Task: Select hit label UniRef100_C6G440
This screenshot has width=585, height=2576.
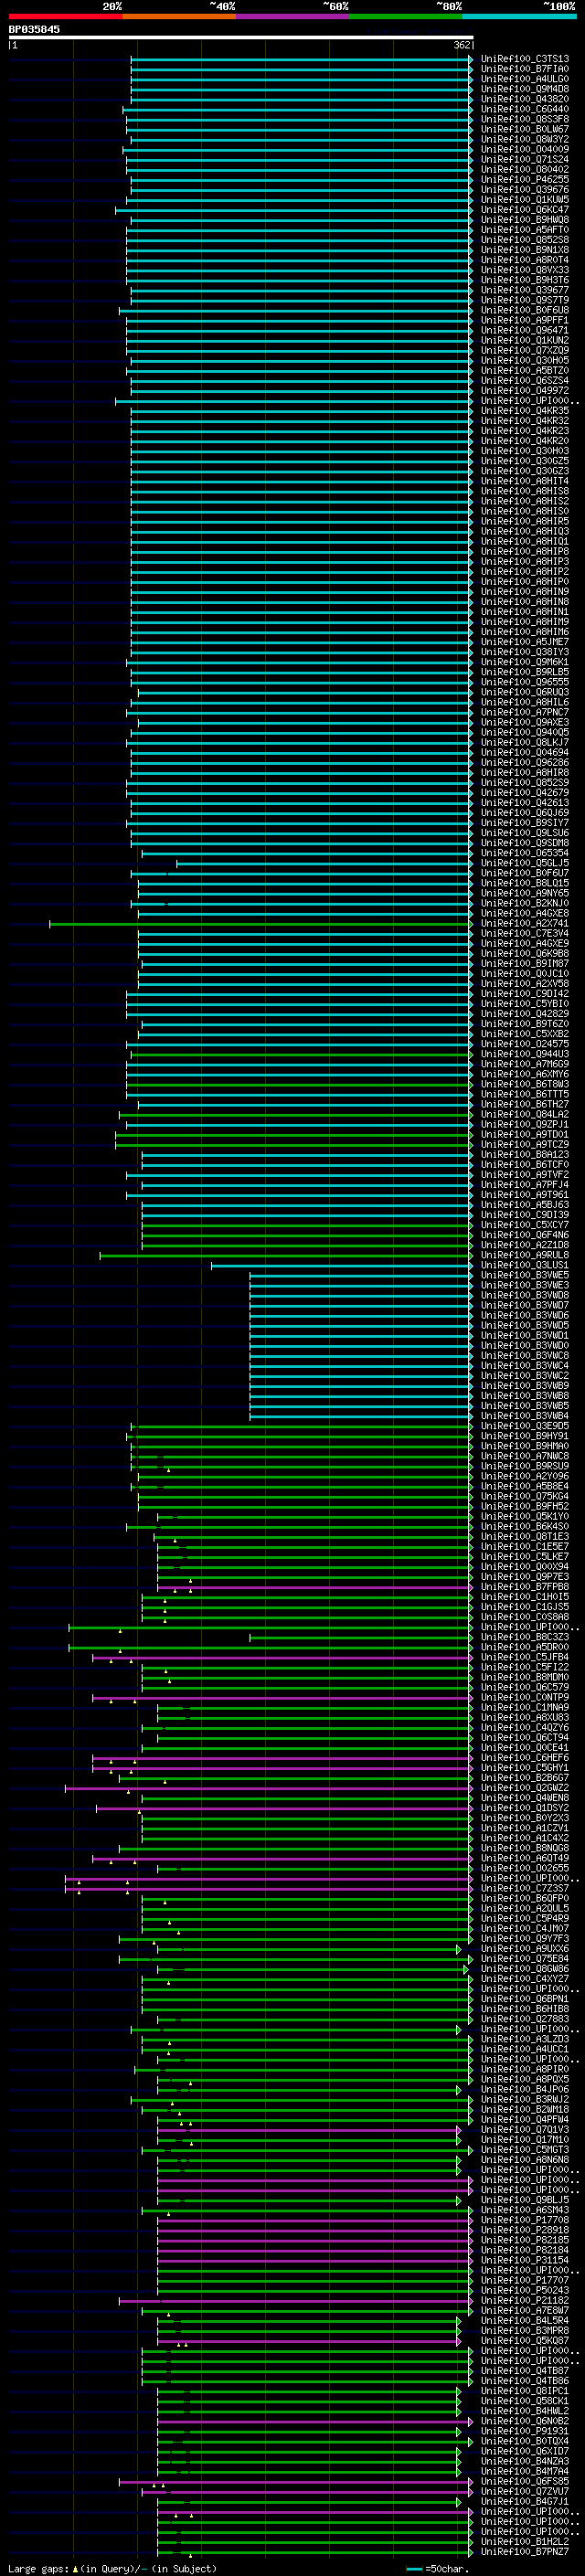Action: click(x=525, y=109)
